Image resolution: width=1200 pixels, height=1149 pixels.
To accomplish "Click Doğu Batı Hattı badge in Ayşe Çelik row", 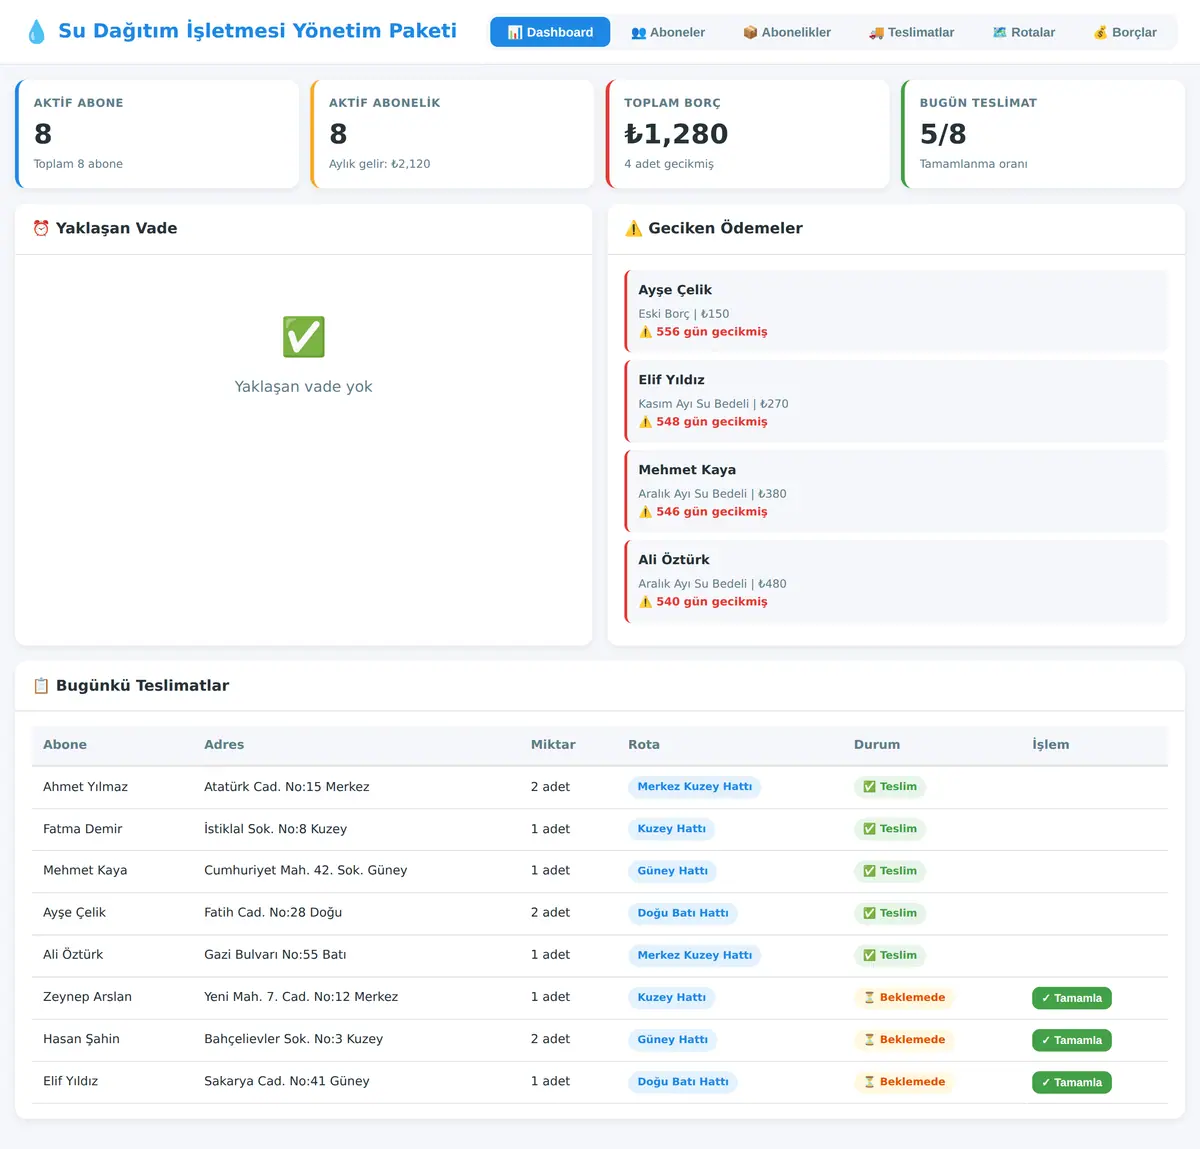I will tap(683, 913).
